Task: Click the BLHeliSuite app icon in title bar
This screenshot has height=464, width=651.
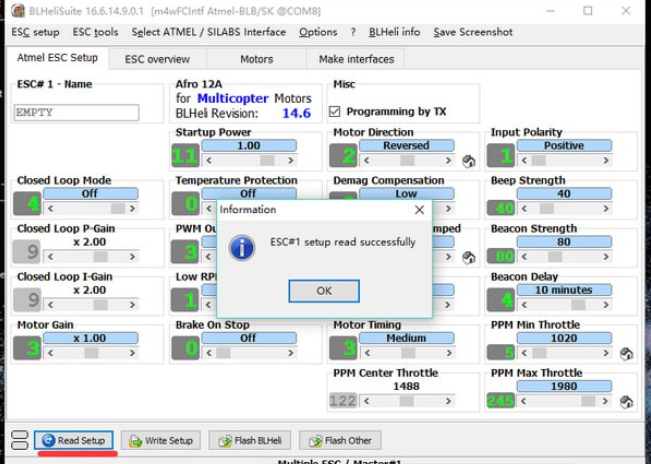Action: (x=18, y=10)
